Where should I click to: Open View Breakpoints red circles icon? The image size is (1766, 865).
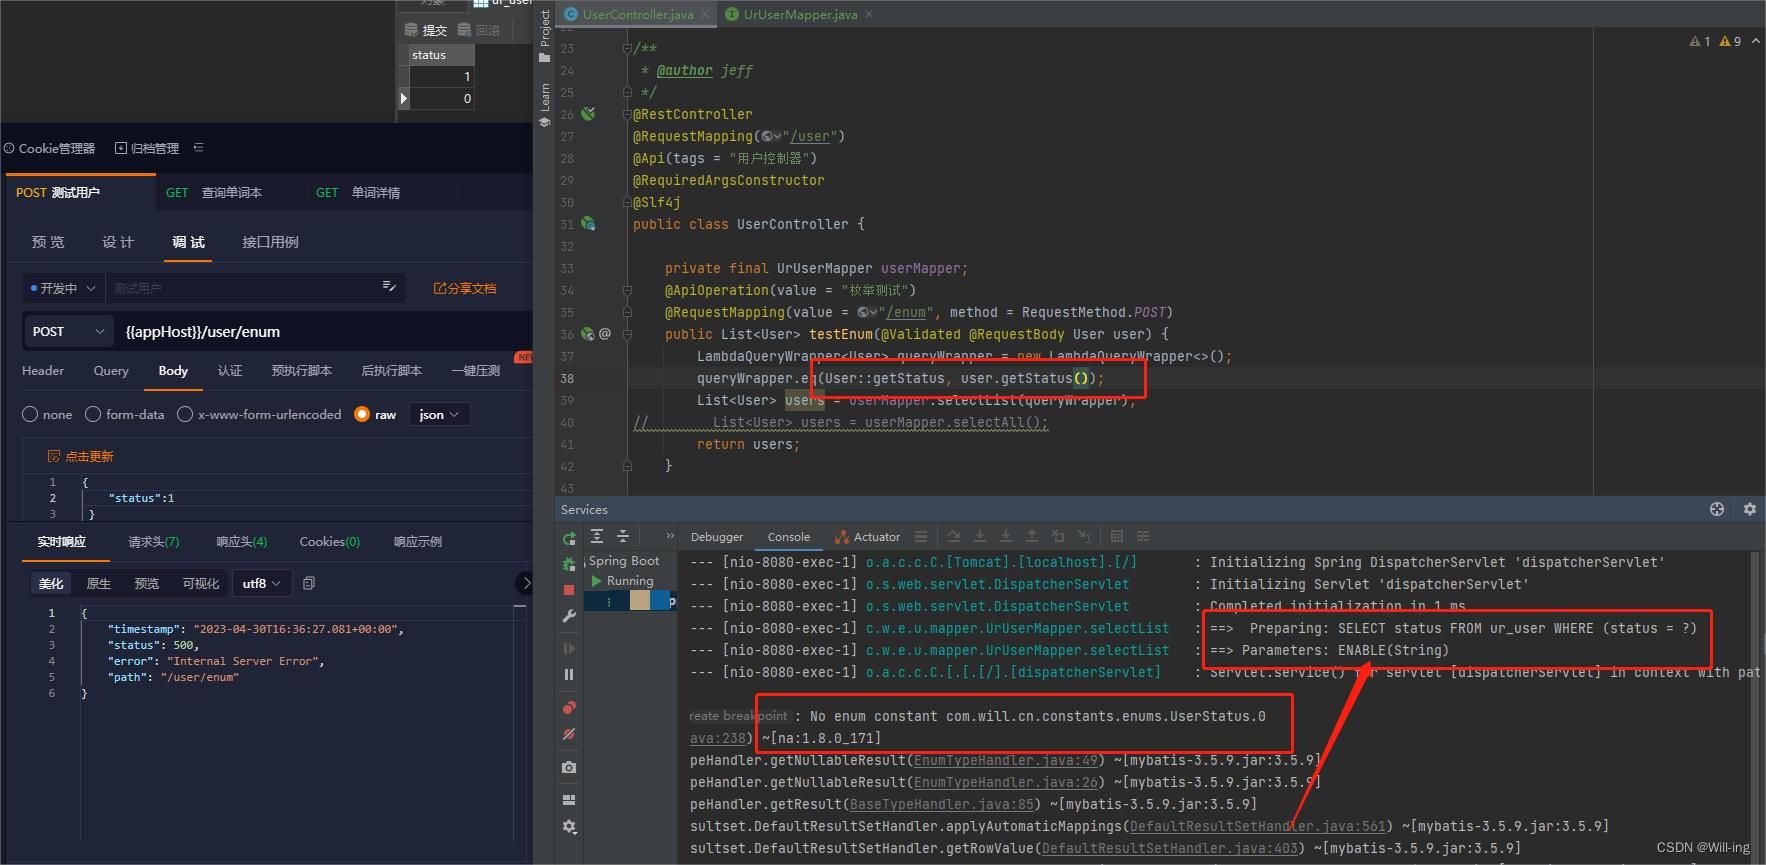pyautogui.click(x=569, y=708)
